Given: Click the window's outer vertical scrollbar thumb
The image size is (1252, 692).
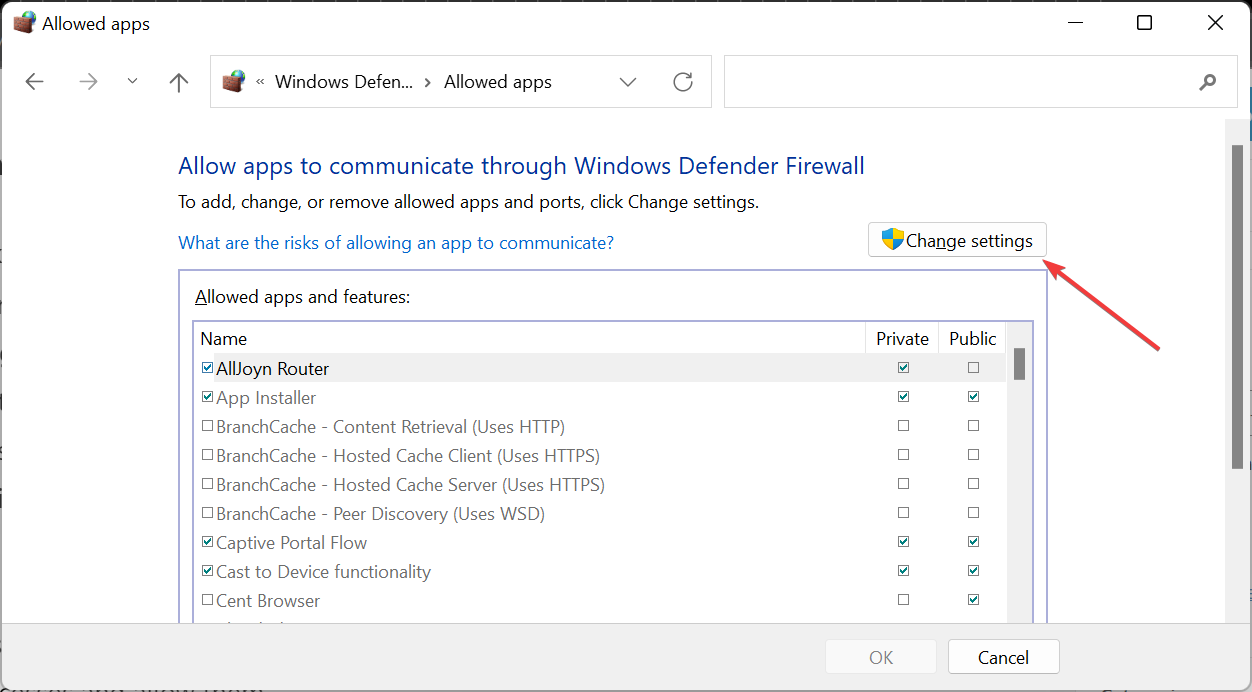Looking at the screenshot, I should (1237, 307).
